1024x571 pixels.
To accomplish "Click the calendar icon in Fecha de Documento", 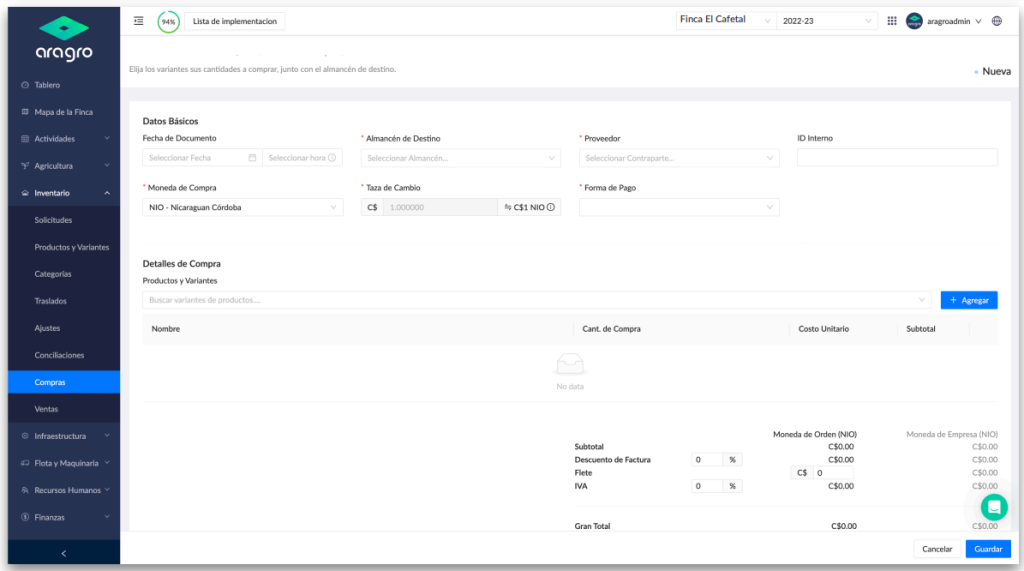I will (252, 157).
